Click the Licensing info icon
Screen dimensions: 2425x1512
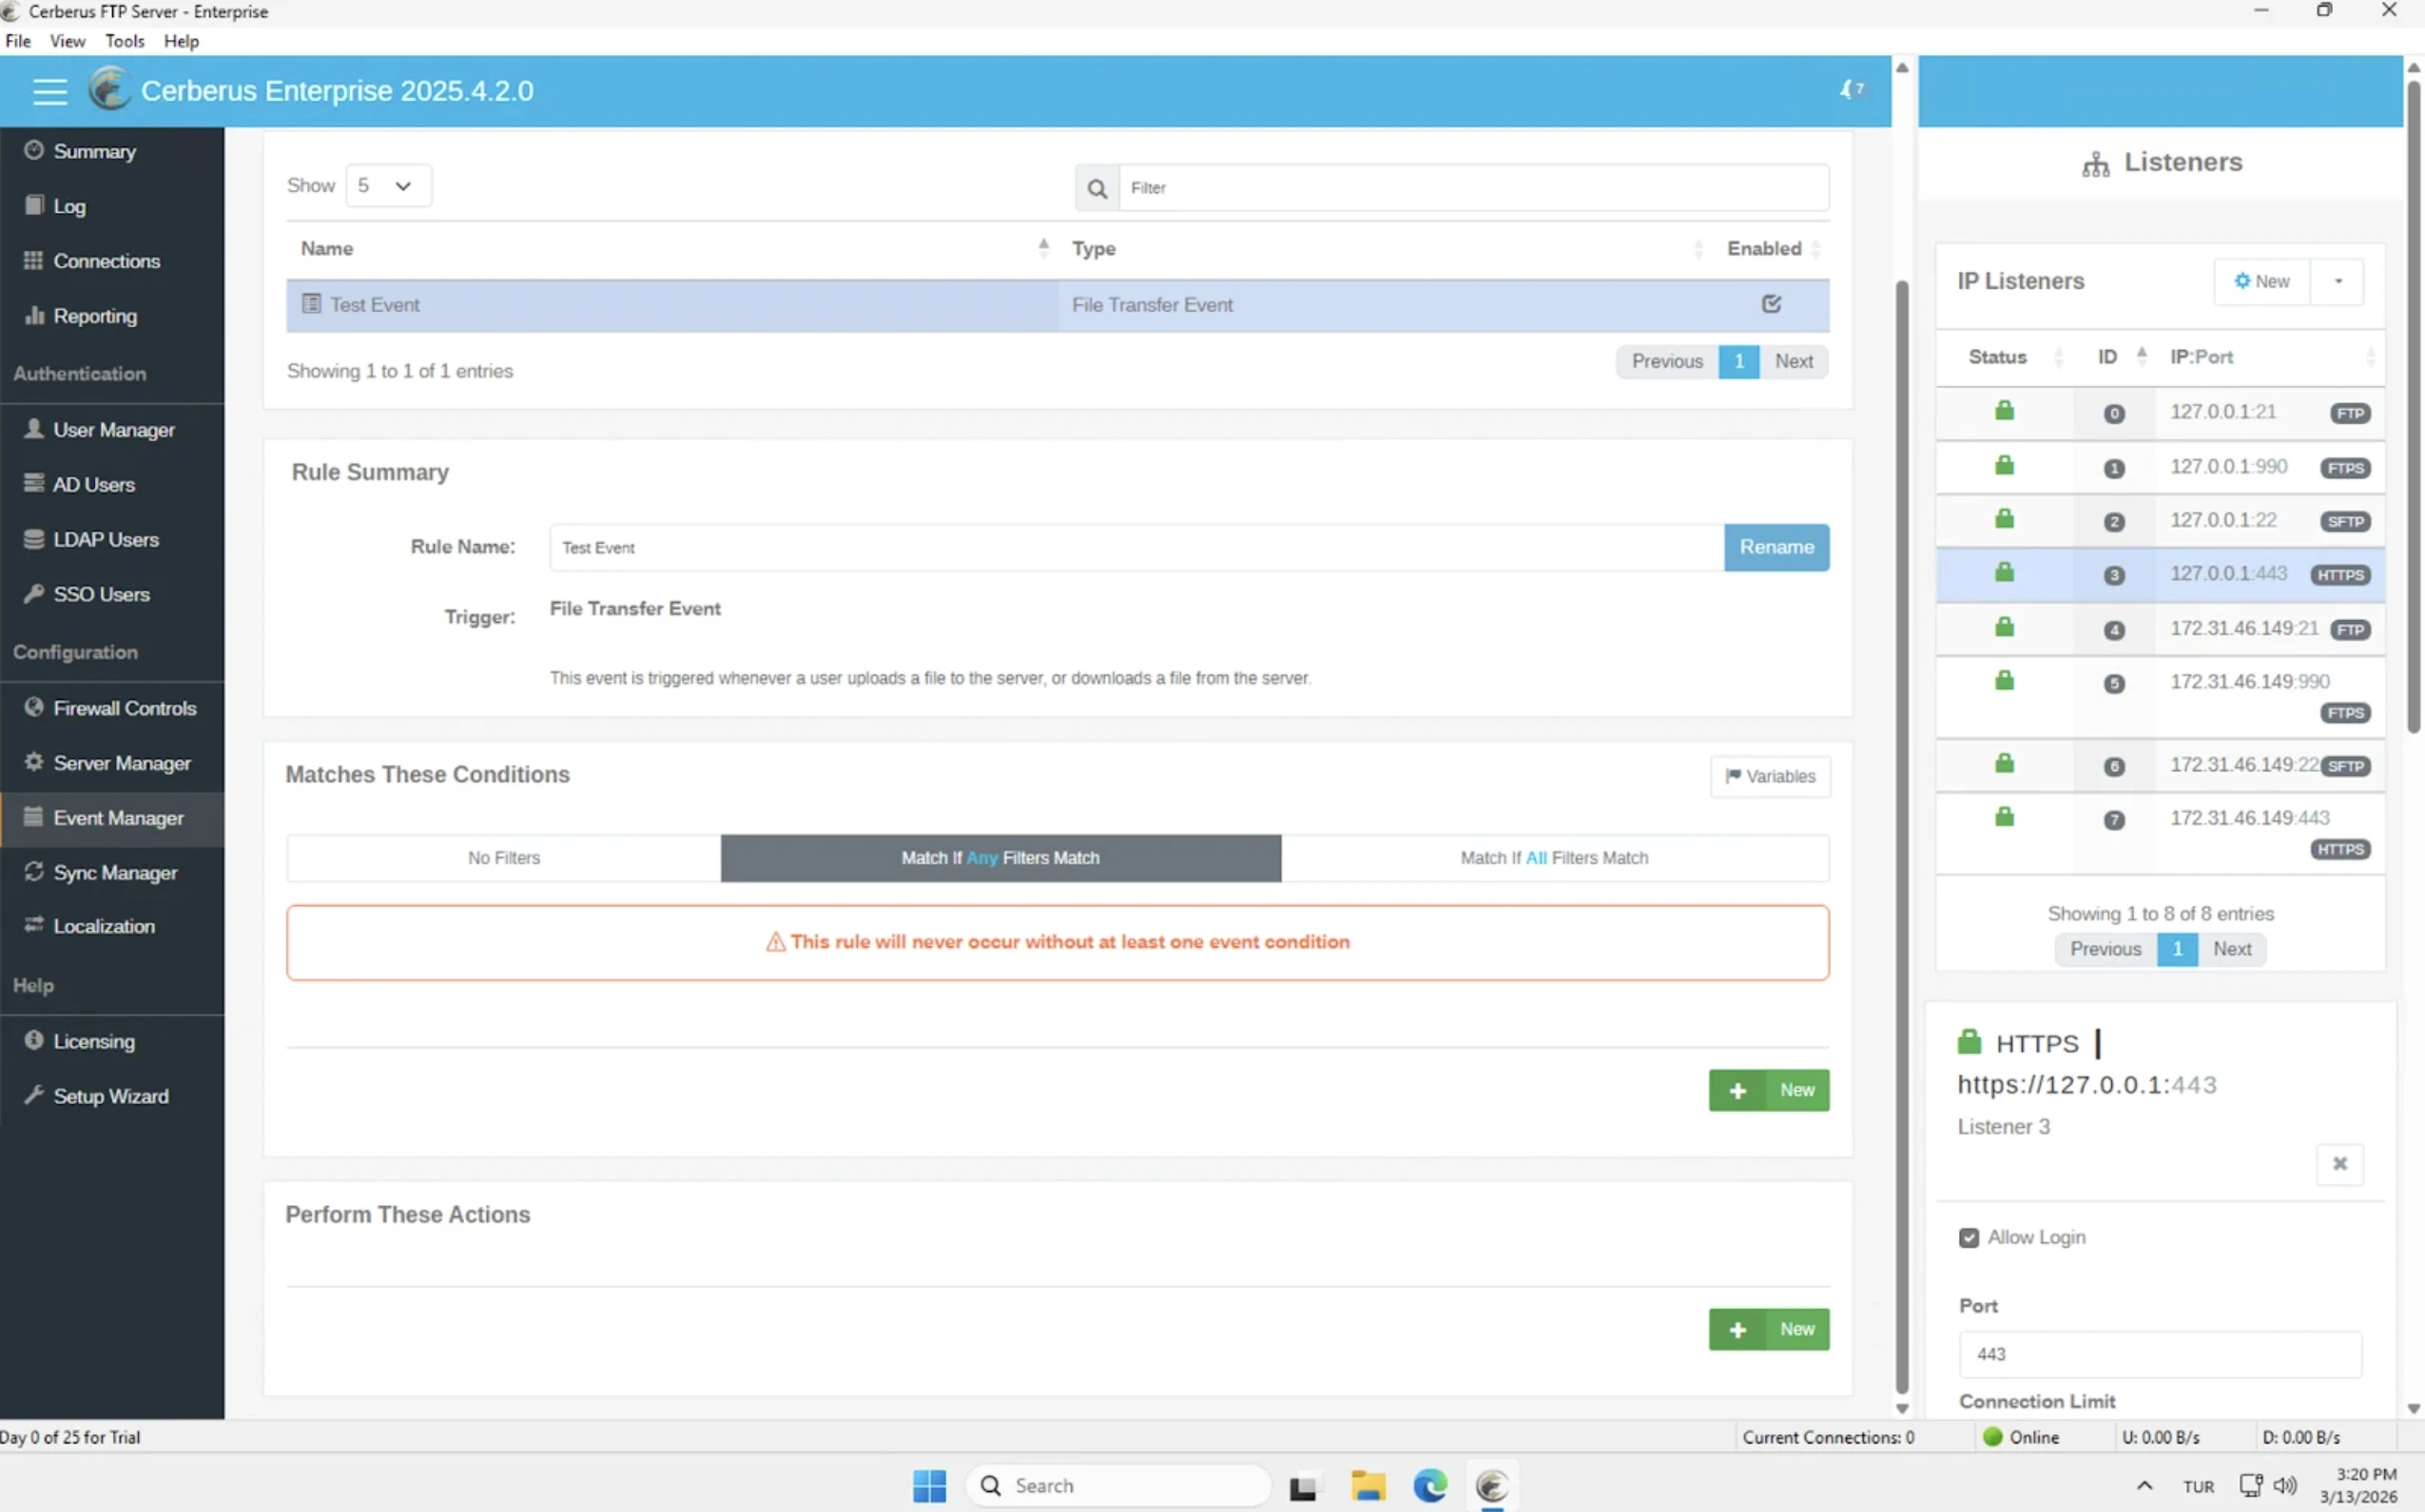34,1040
